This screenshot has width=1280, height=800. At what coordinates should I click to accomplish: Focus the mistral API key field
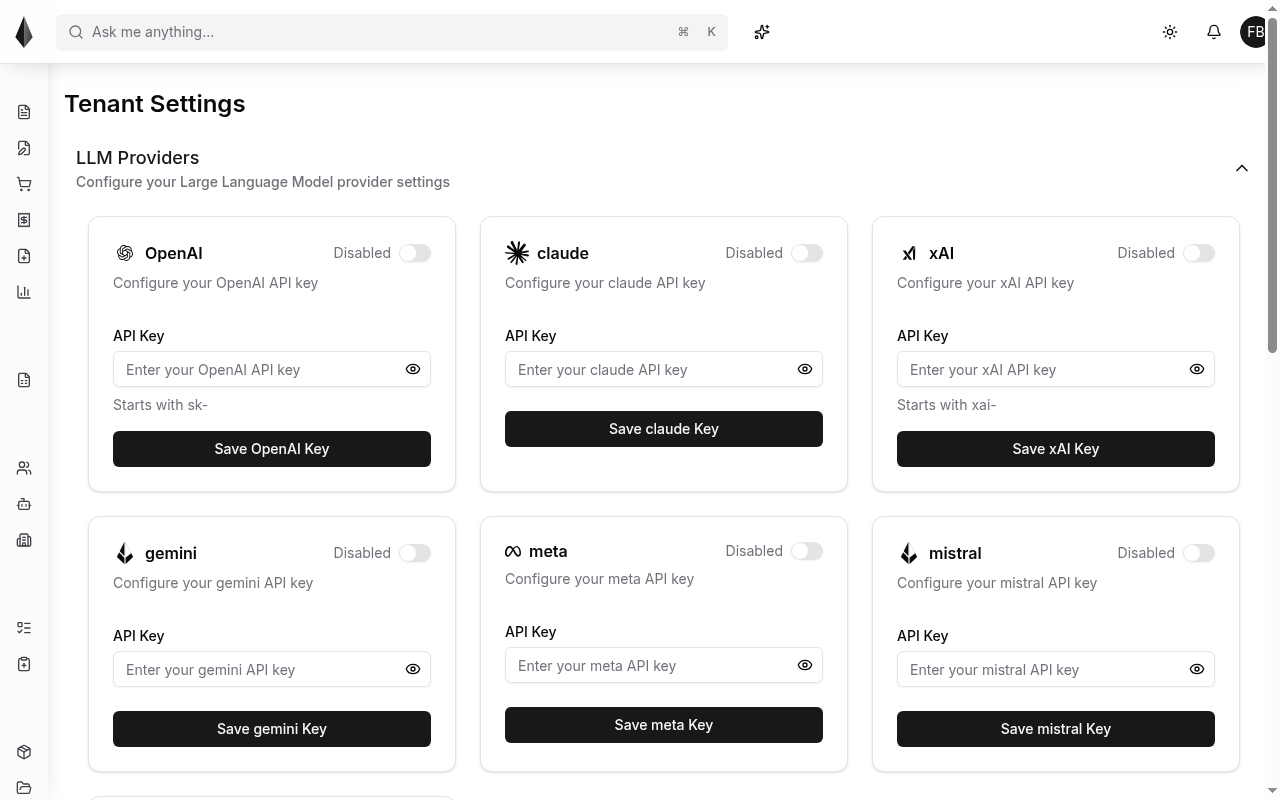(1056, 670)
